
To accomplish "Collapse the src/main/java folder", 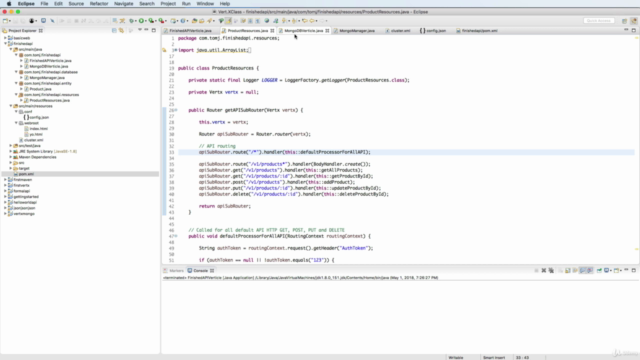I will coord(11,49).
